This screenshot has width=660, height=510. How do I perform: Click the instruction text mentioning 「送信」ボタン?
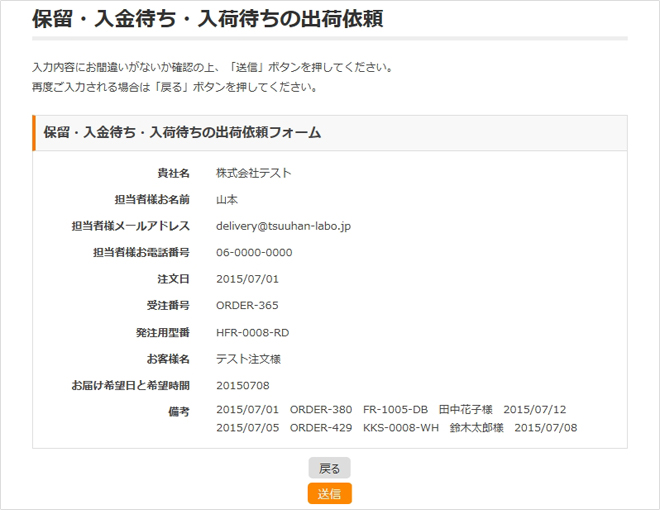[x=212, y=68]
